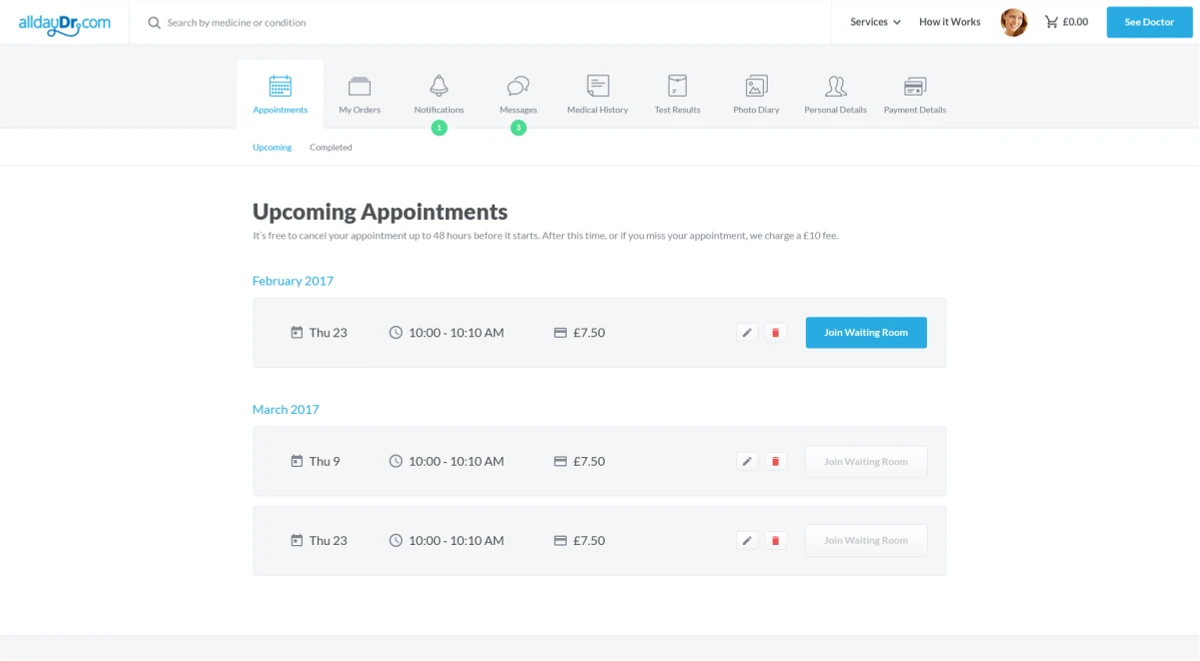Open the How it Works link

[949, 22]
